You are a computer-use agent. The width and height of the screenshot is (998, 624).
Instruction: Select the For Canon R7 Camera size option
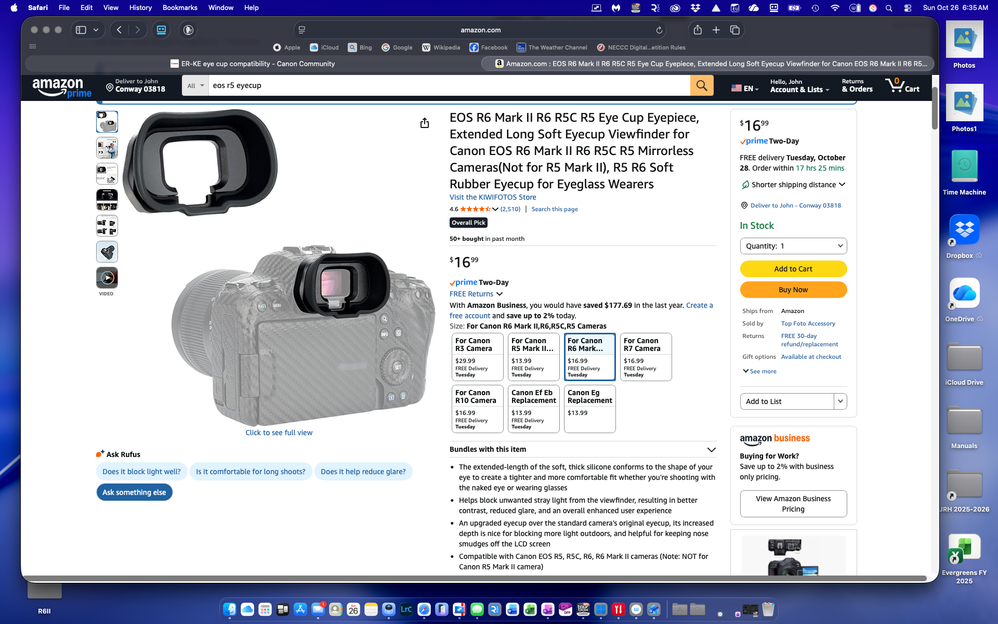[645, 357]
